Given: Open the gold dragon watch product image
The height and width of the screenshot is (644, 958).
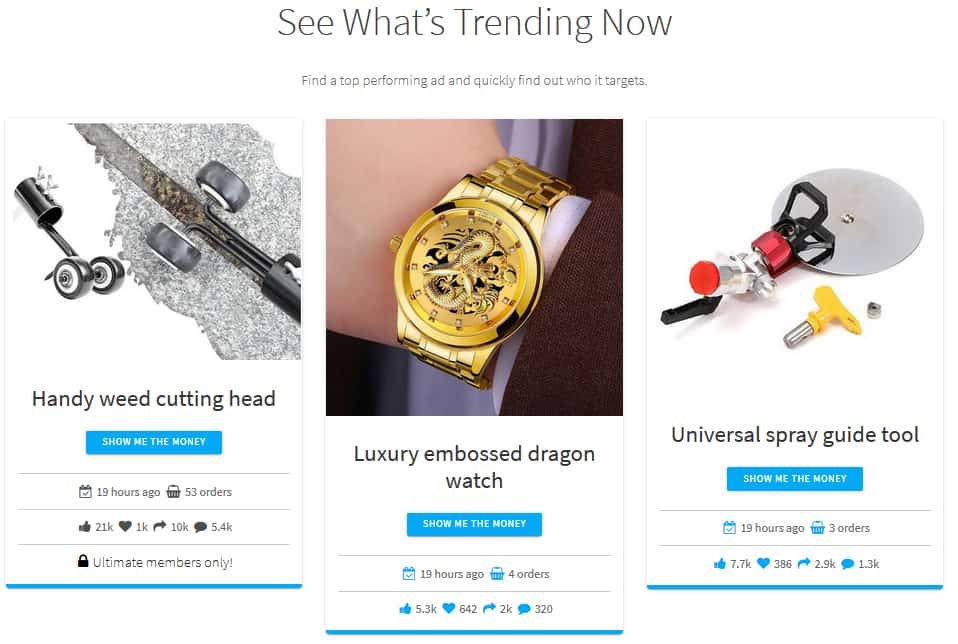Looking at the screenshot, I should (474, 268).
